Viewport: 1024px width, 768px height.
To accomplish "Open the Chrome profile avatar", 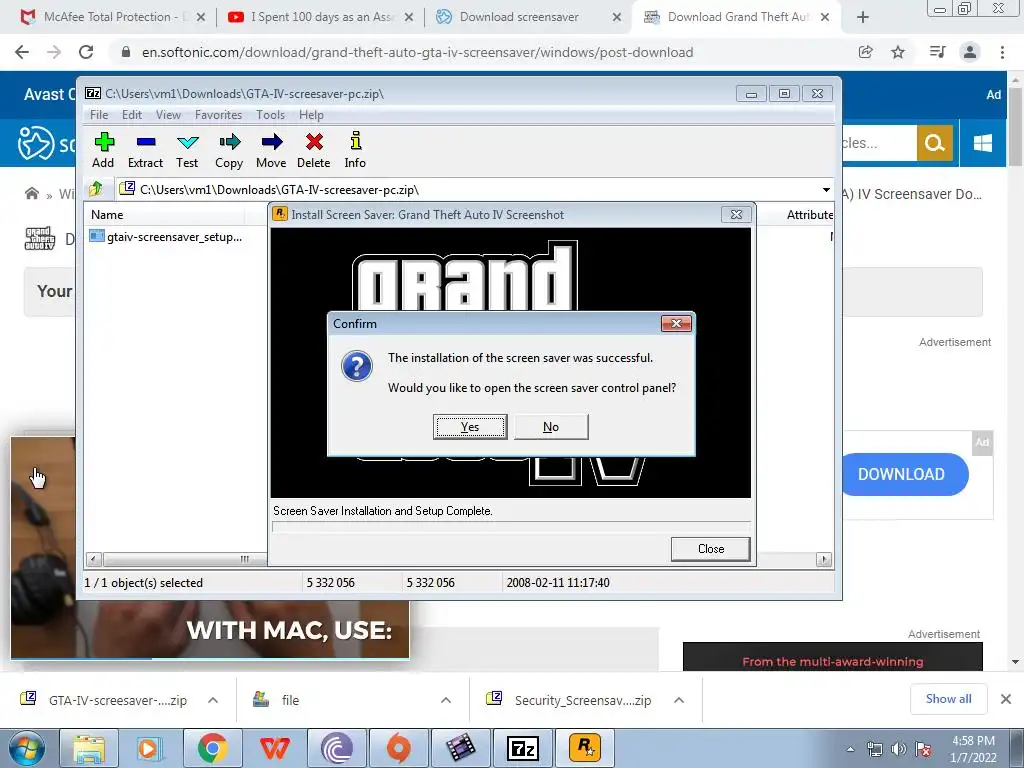I will click(x=970, y=52).
